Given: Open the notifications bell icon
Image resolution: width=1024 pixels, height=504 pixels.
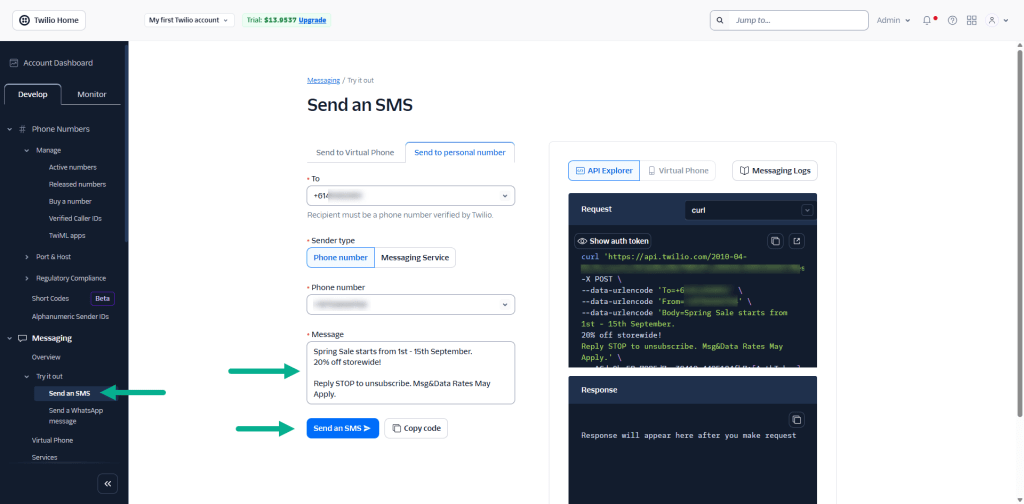Looking at the screenshot, I should point(927,20).
